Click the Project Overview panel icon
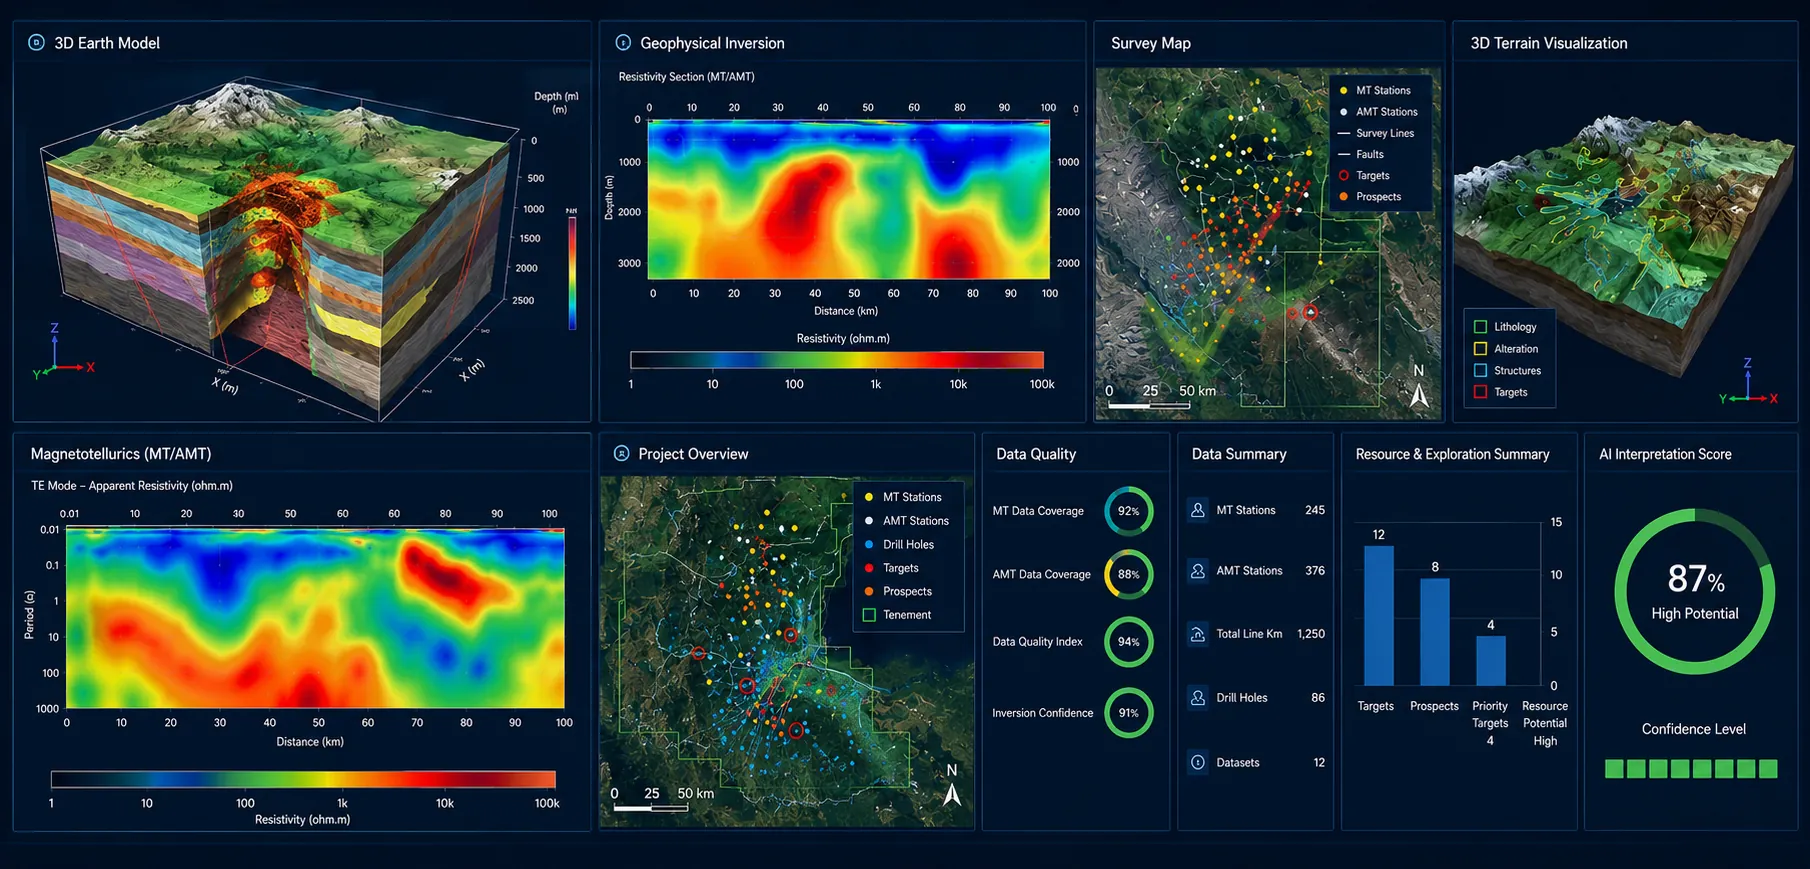 pyautogui.click(x=621, y=454)
